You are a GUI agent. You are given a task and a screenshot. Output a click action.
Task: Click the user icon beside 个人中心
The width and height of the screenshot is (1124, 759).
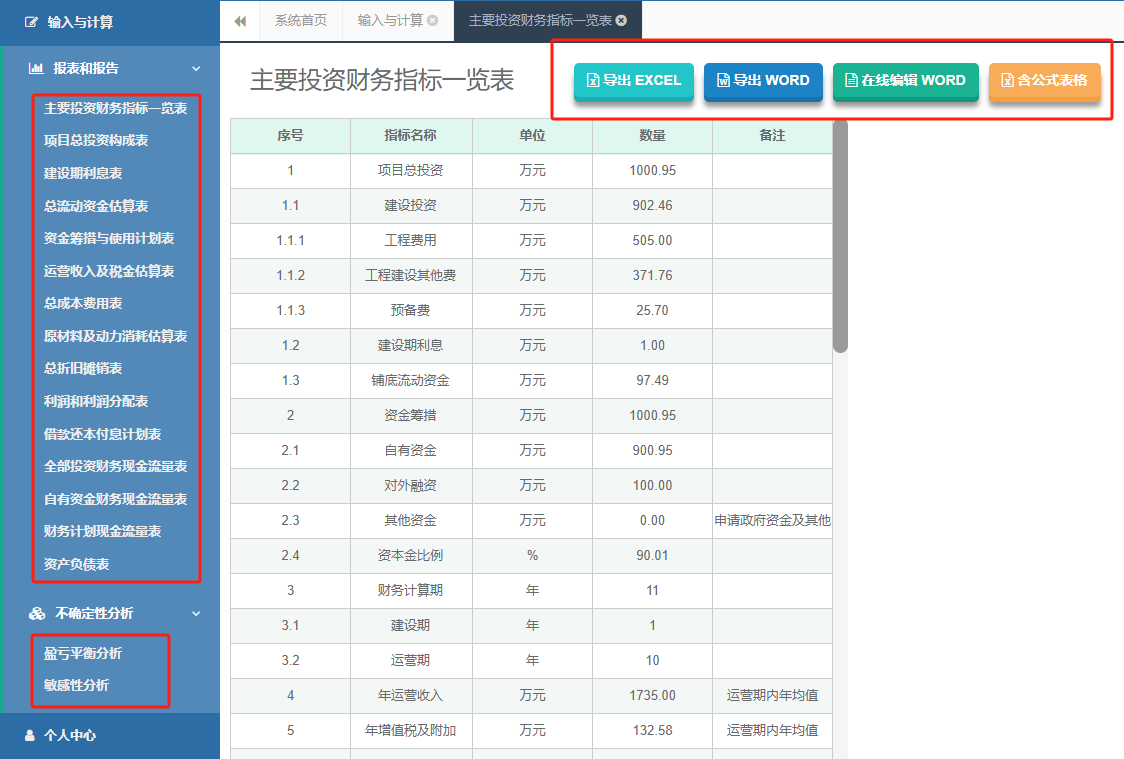coord(29,735)
